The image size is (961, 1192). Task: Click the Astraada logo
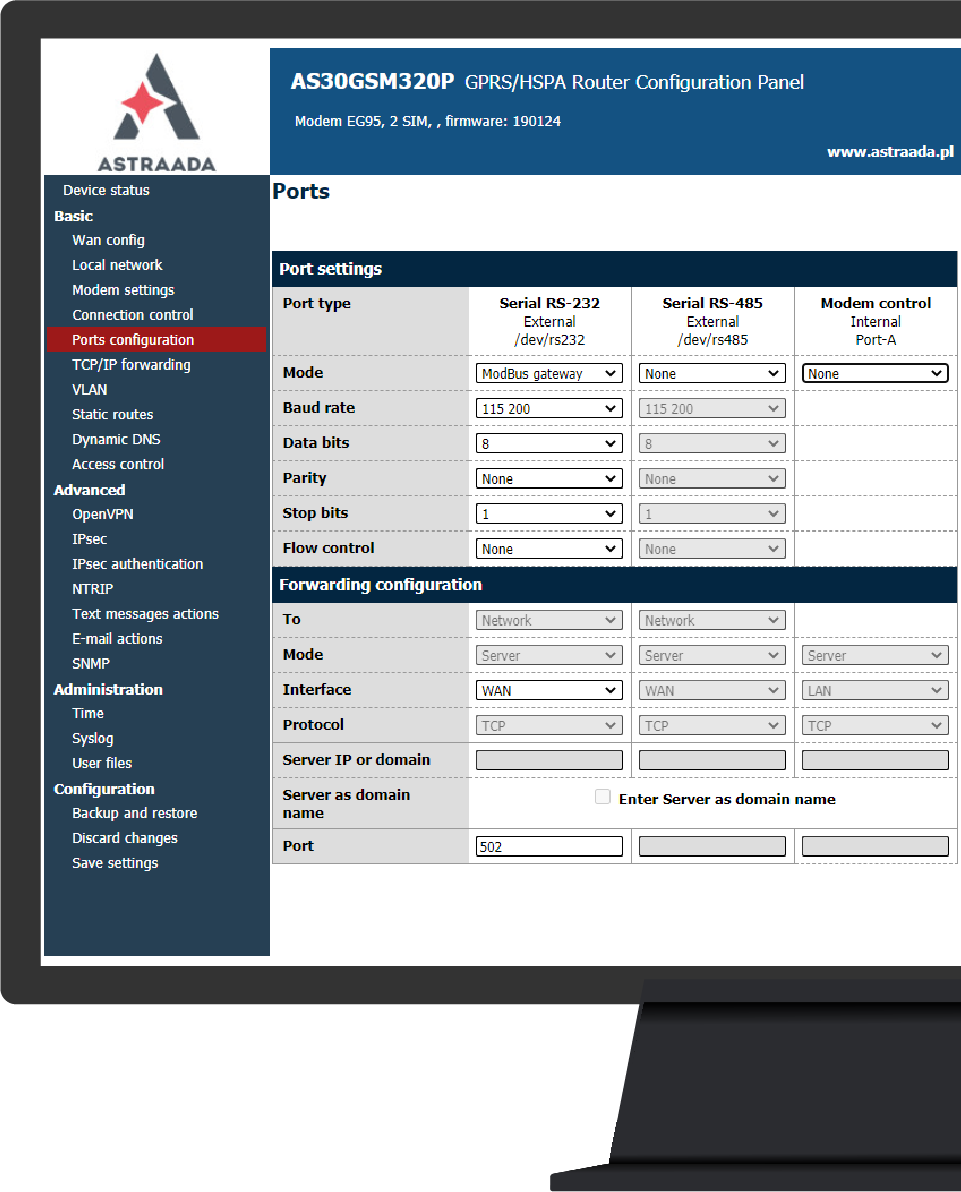(x=155, y=110)
